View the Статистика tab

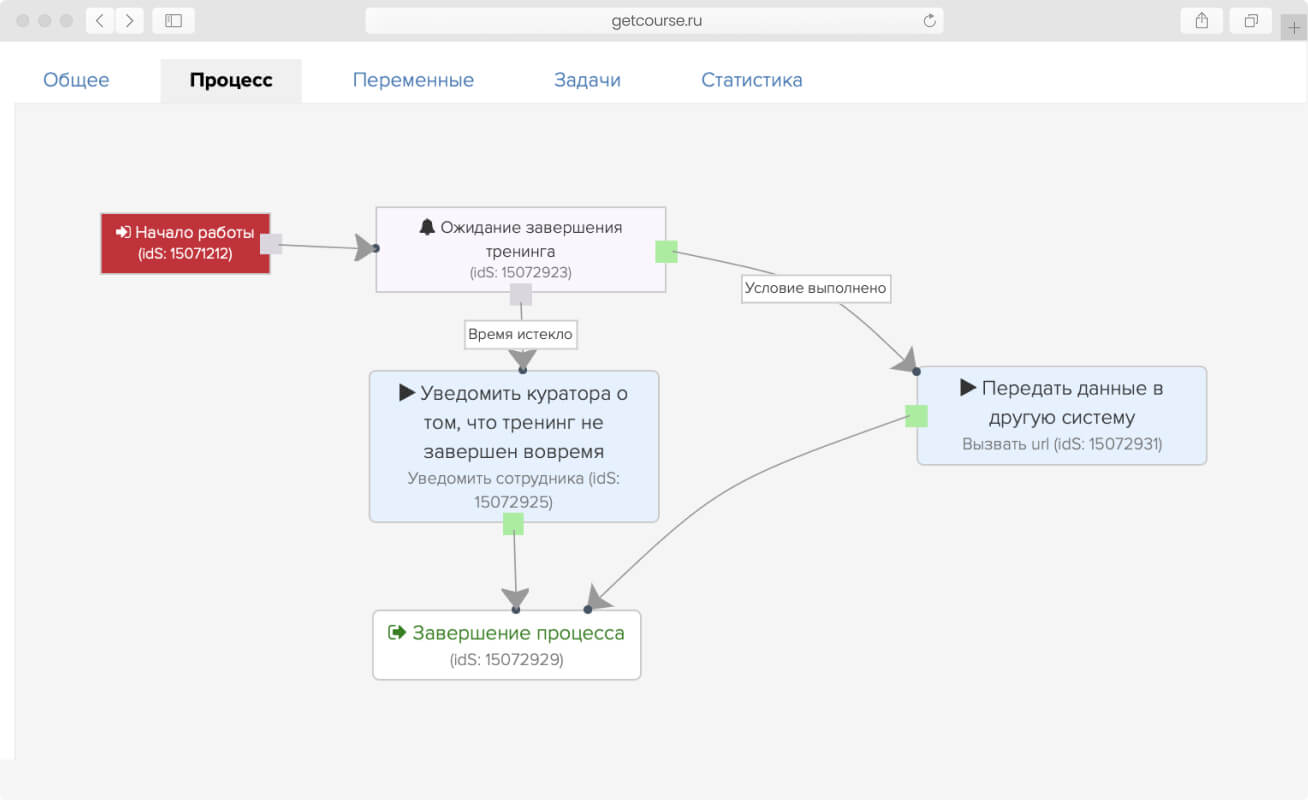tap(752, 80)
